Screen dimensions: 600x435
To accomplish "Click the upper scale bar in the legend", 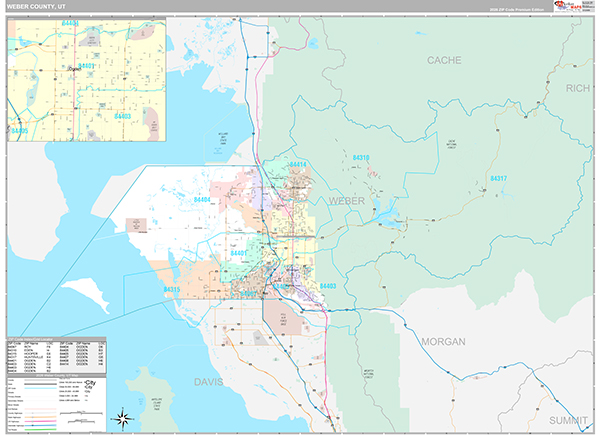I will pyautogui.click(x=82, y=413).
